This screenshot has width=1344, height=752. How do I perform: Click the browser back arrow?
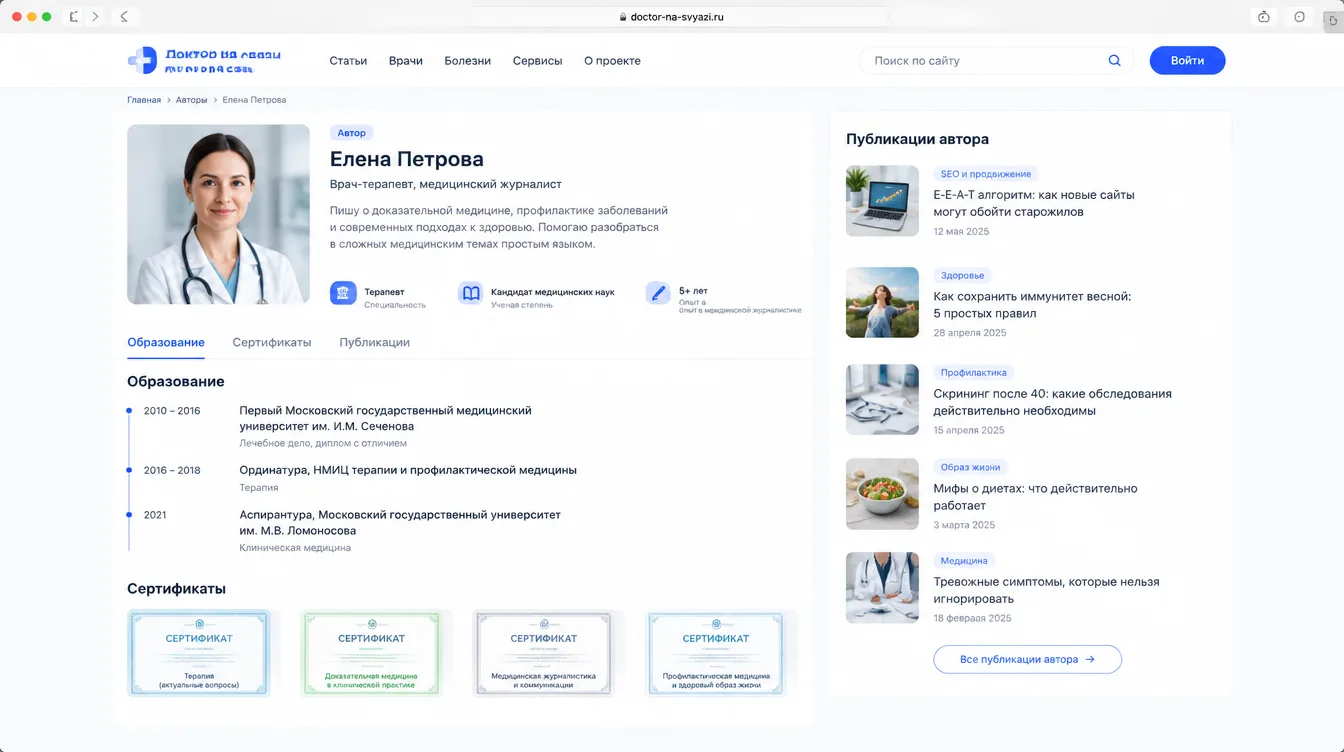(124, 17)
